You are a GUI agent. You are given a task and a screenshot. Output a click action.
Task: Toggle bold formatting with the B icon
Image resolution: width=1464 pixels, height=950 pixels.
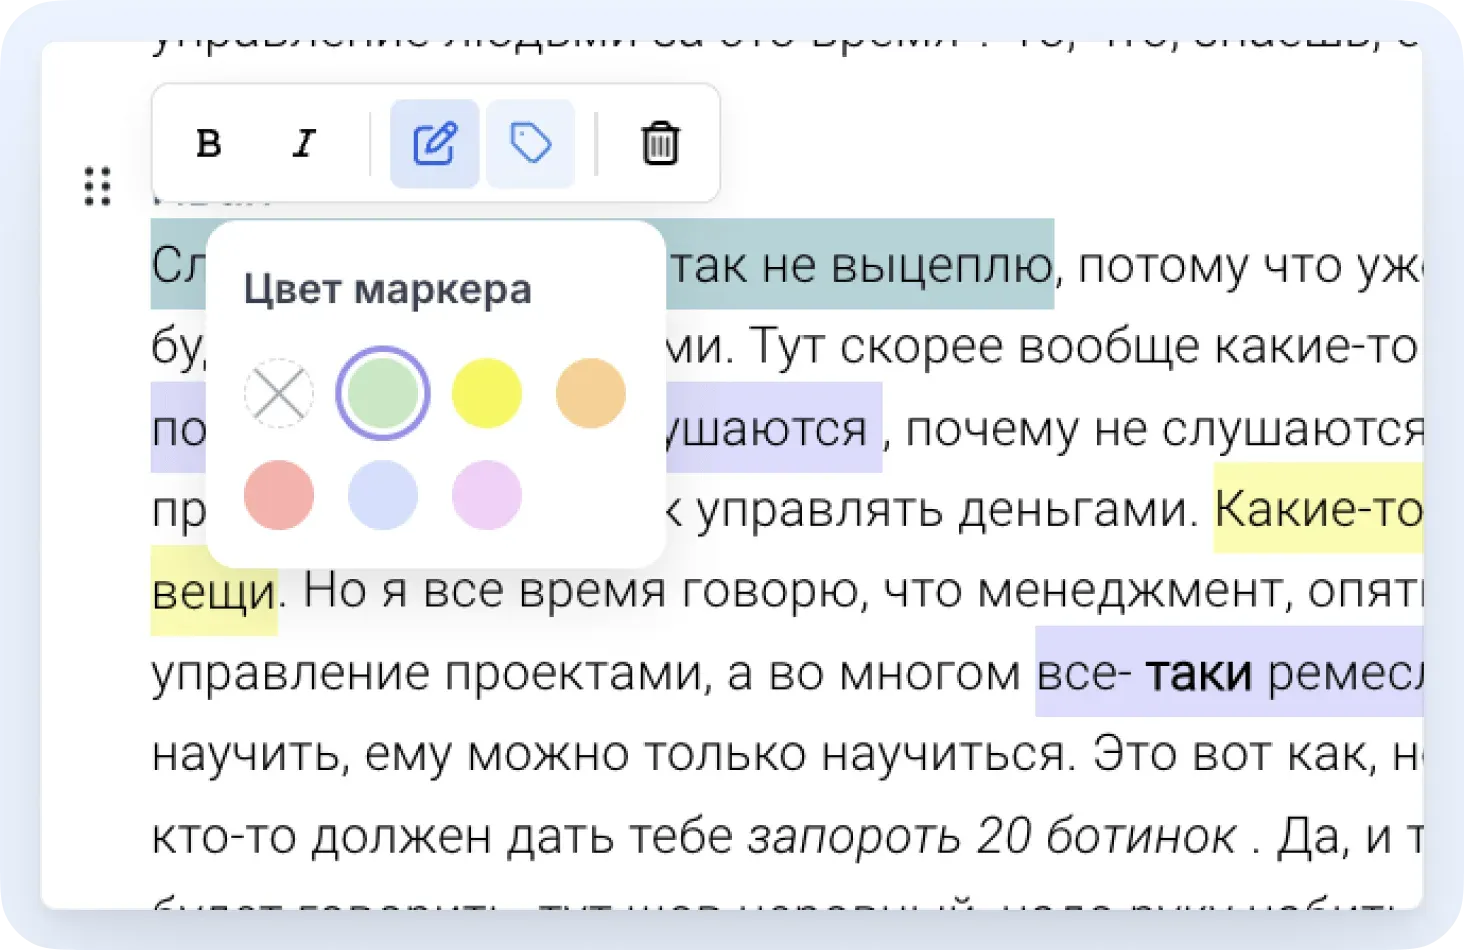pos(208,144)
